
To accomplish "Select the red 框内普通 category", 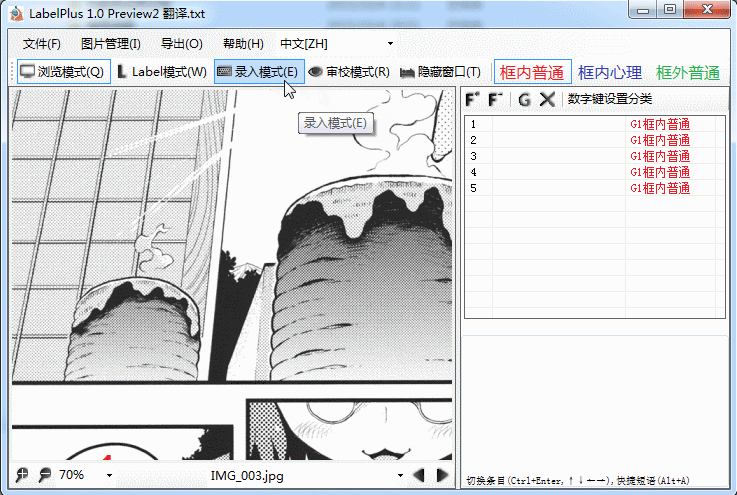I will (x=532, y=72).
